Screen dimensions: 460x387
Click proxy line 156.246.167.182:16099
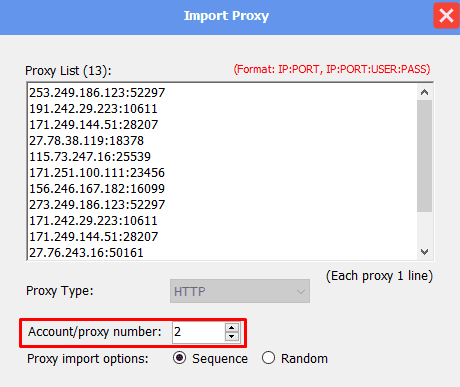(x=97, y=189)
